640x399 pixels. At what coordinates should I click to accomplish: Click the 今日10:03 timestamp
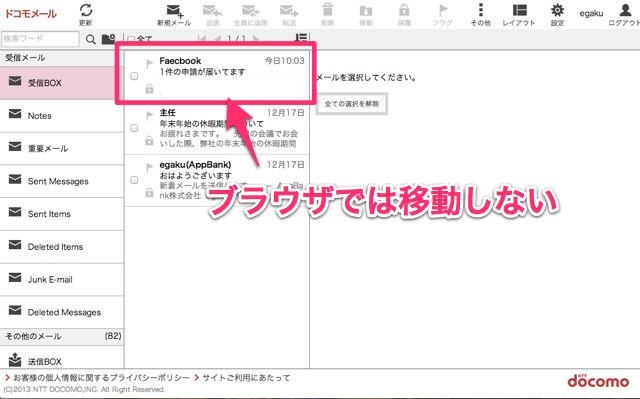(284, 61)
